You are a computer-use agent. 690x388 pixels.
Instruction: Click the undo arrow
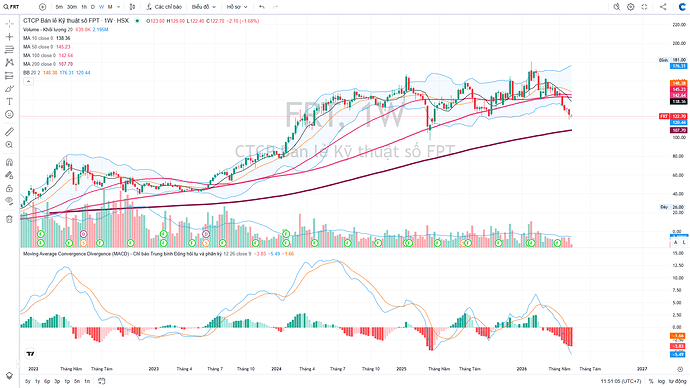(x=262, y=7)
